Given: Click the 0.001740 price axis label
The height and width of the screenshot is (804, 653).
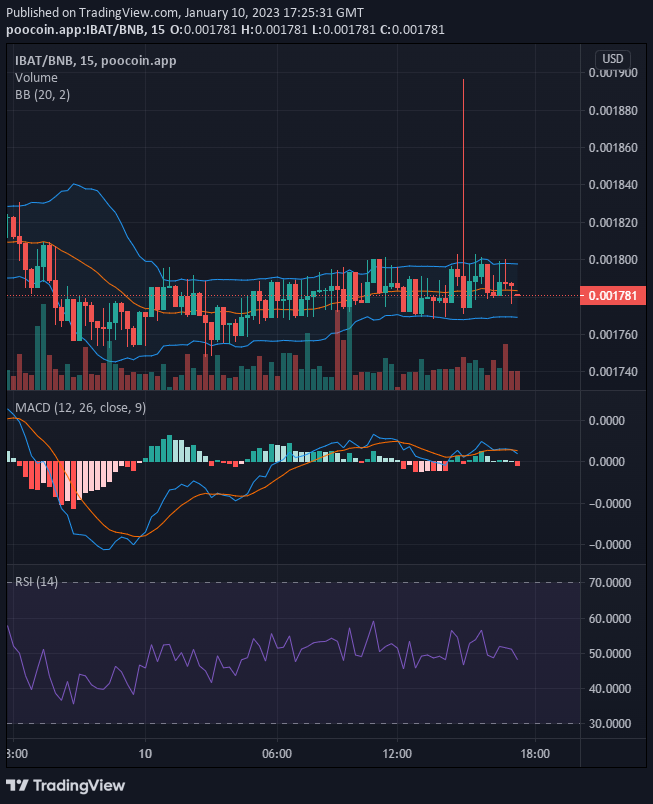Looking at the screenshot, I should (613, 371).
